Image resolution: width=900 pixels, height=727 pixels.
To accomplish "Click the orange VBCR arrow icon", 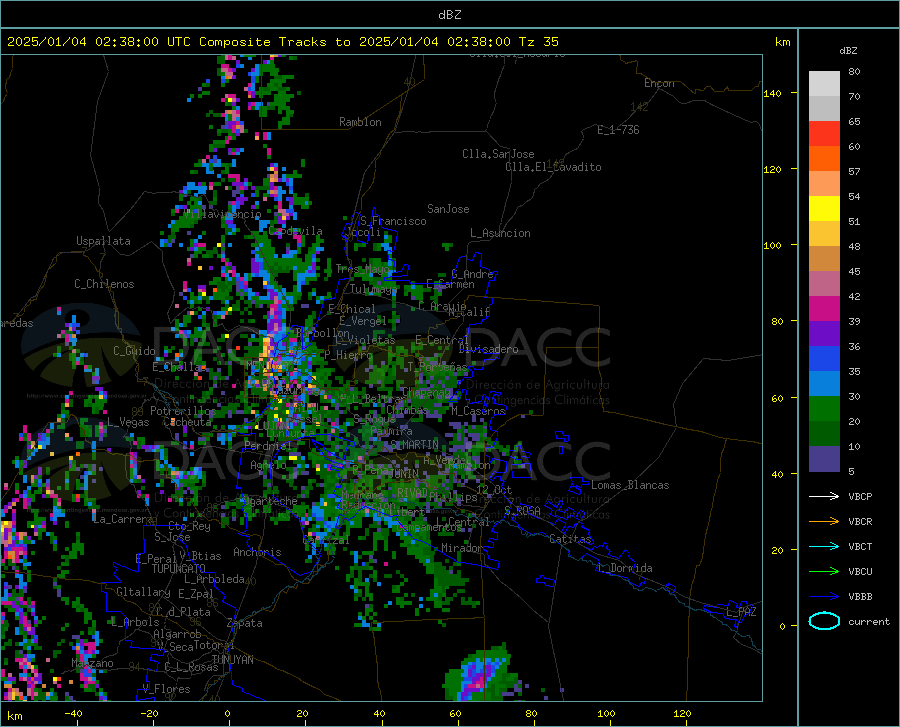I will [x=824, y=521].
